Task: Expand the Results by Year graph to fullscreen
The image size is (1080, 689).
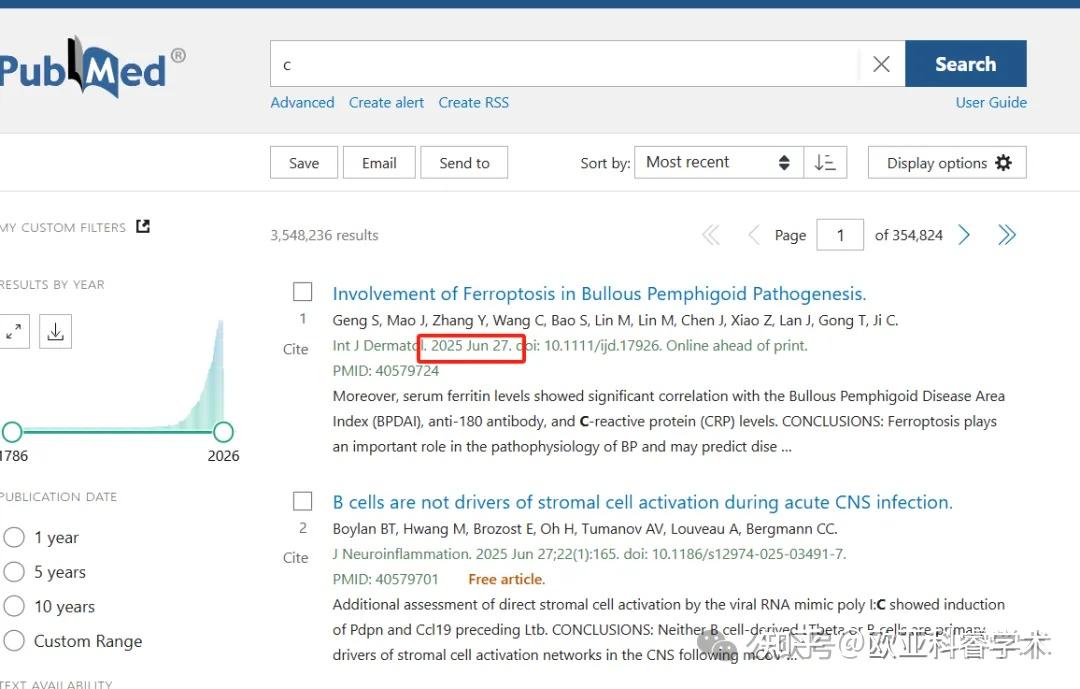Action: click(13, 331)
